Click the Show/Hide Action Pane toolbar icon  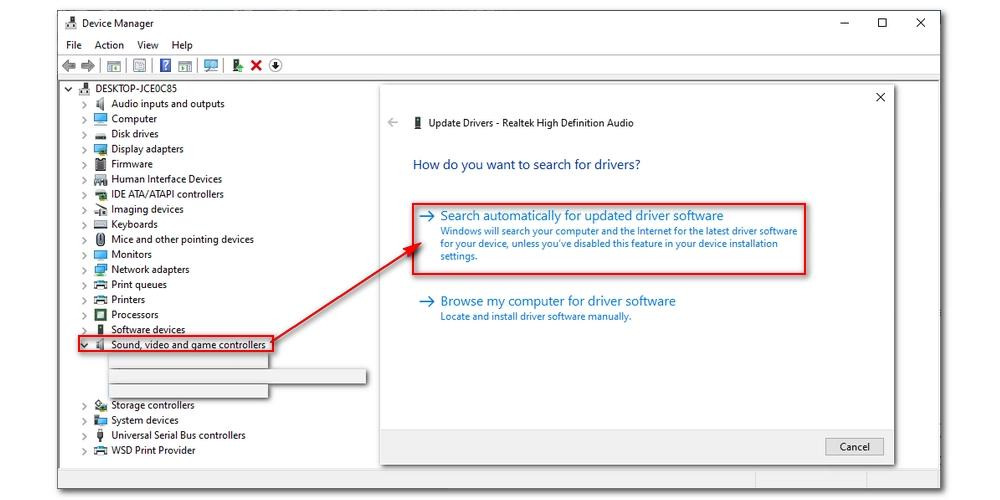pos(185,66)
